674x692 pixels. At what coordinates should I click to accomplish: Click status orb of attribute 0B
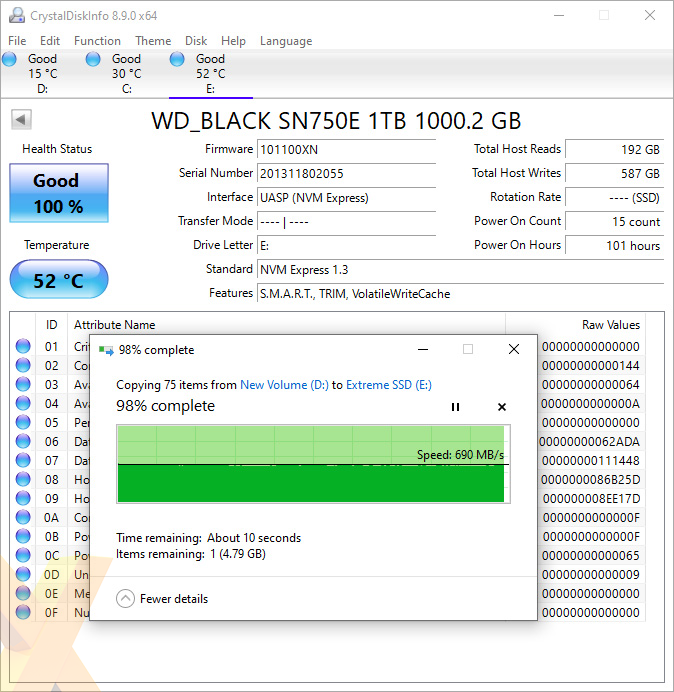tap(23, 536)
